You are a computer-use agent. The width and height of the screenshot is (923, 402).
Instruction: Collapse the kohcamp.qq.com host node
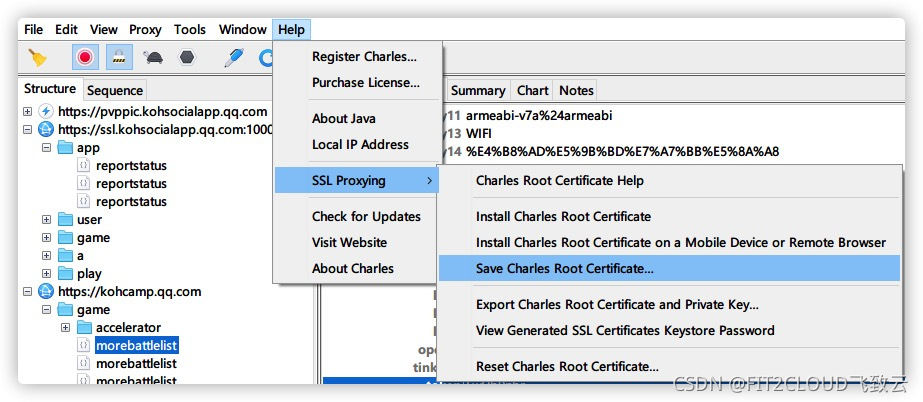coord(27,291)
